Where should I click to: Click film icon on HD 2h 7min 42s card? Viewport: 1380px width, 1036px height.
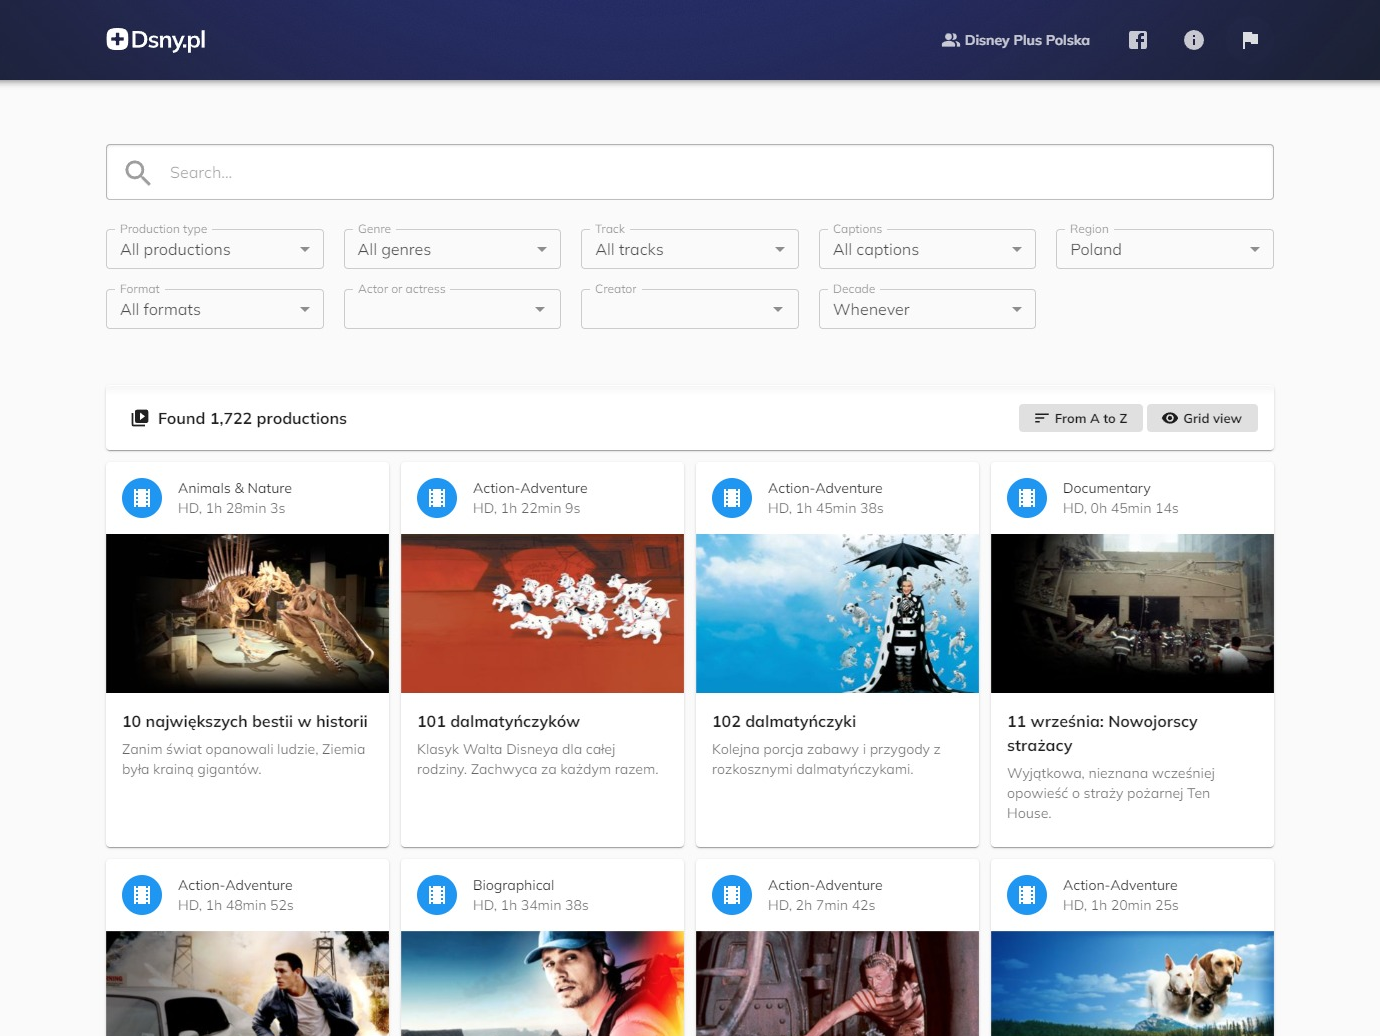tap(732, 895)
